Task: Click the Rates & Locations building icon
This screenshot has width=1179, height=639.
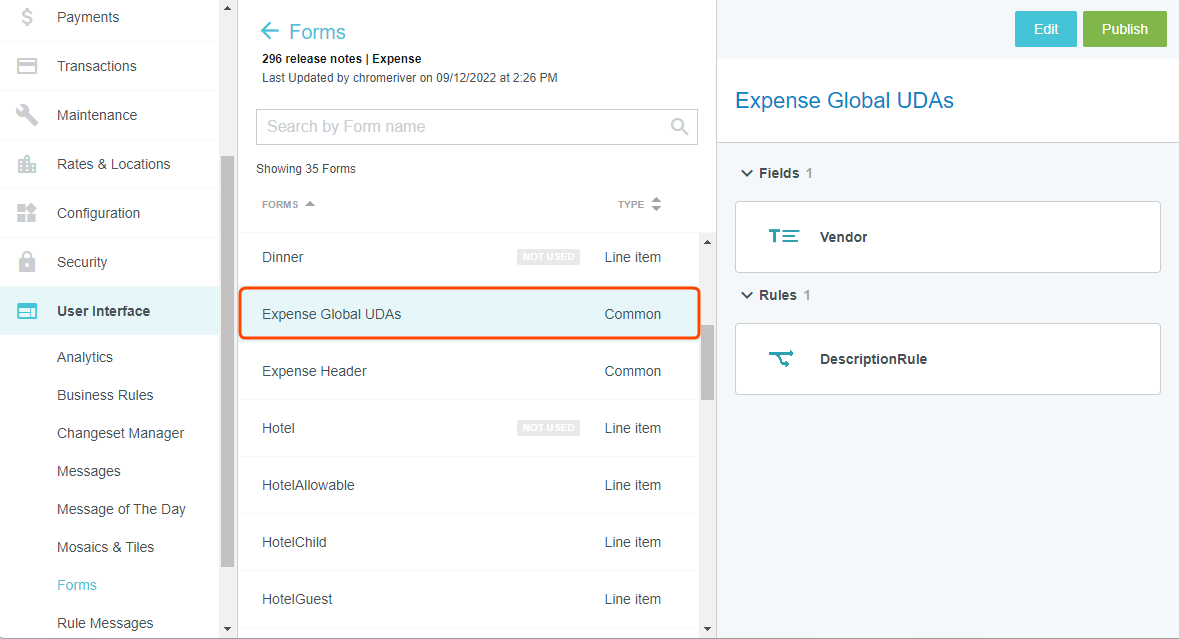Action: (x=27, y=164)
